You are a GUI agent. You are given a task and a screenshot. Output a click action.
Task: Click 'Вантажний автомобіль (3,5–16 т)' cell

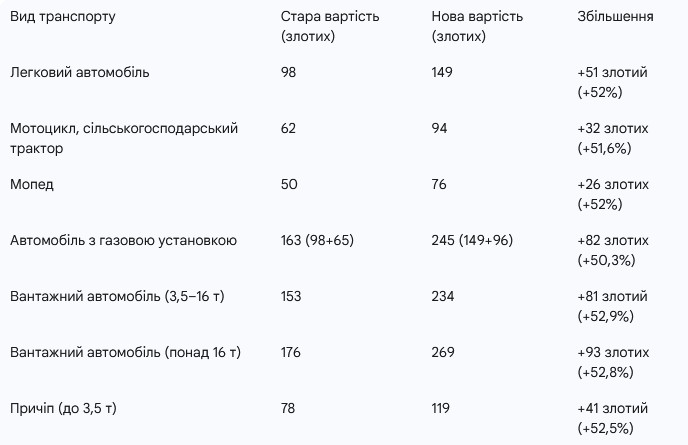click(x=117, y=296)
